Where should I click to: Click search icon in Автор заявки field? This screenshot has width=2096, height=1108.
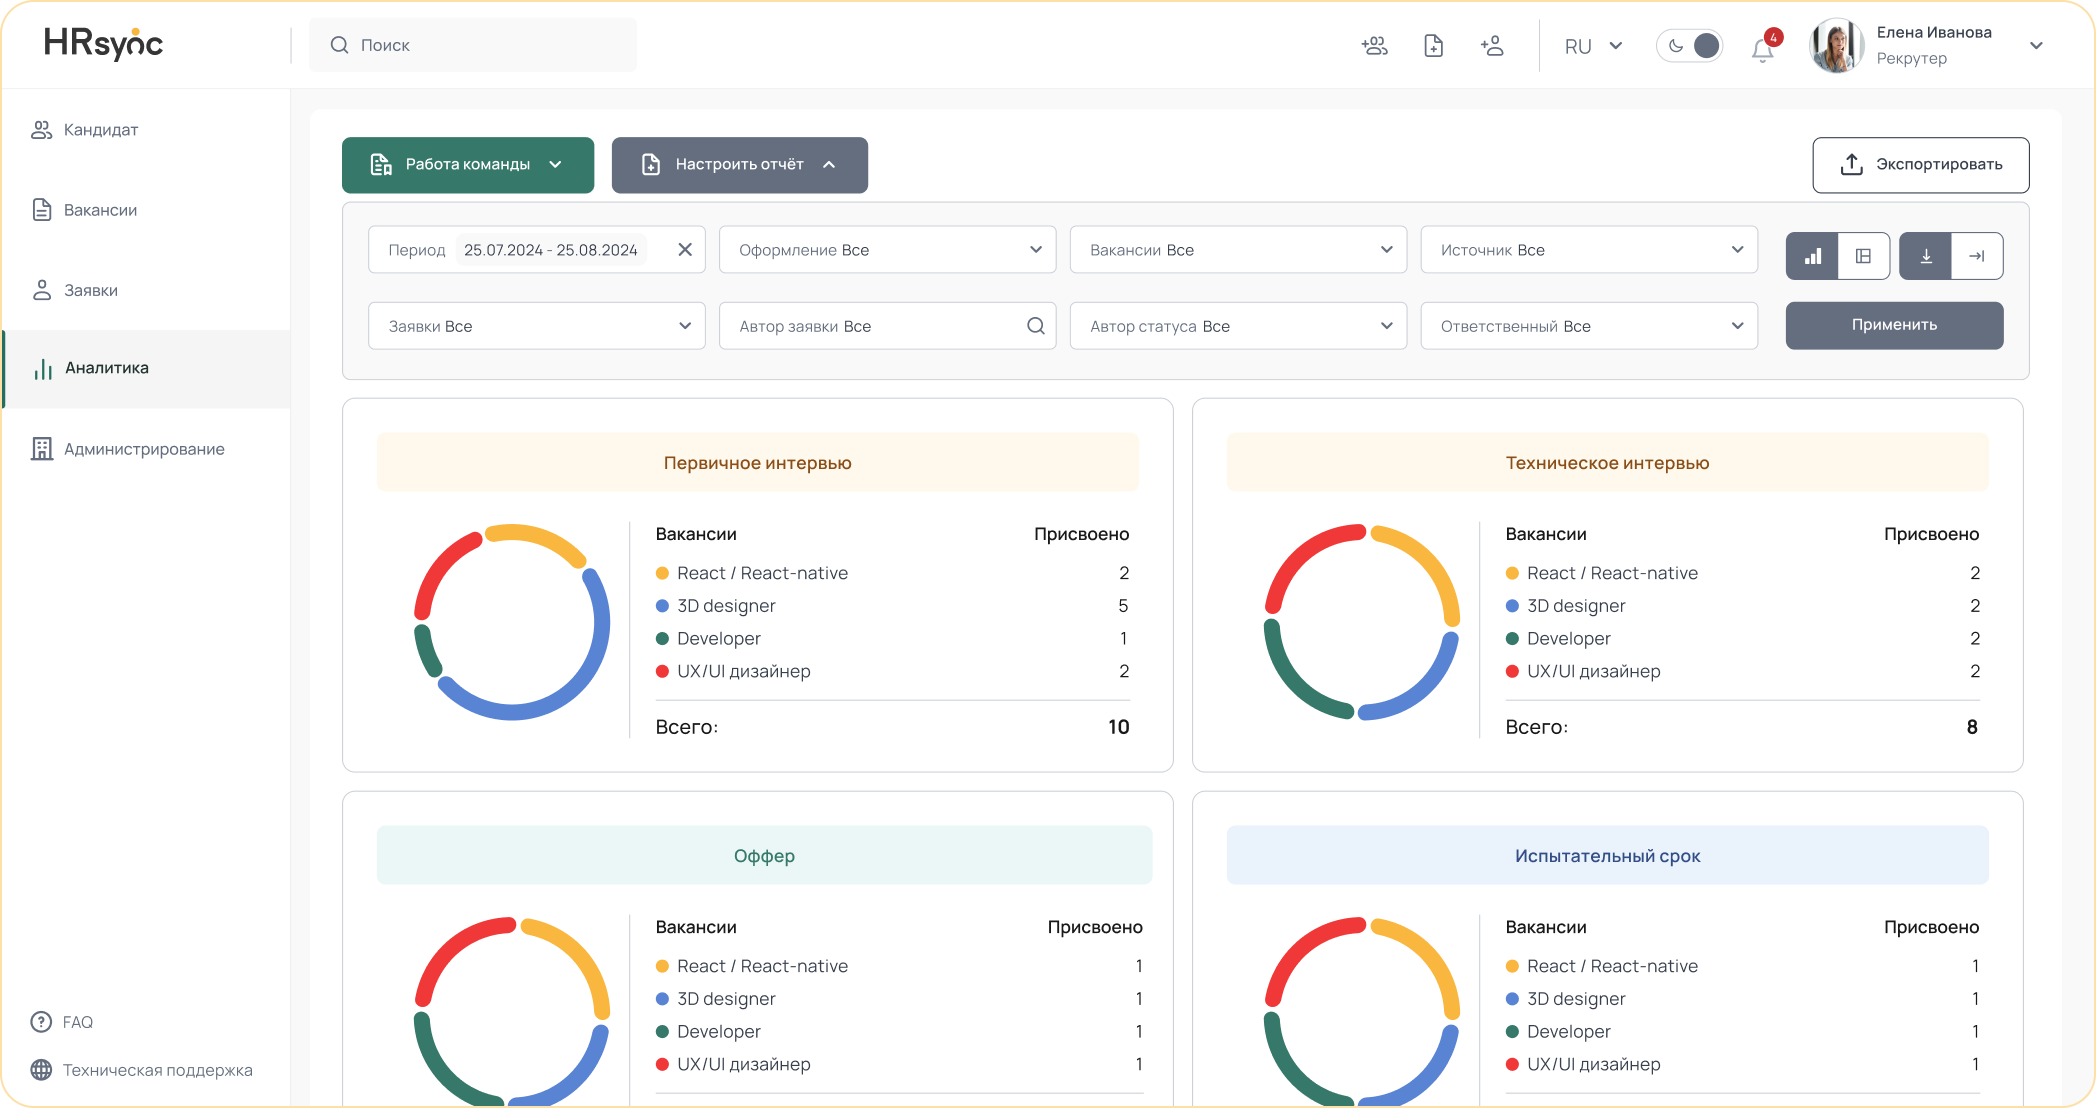click(1036, 326)
